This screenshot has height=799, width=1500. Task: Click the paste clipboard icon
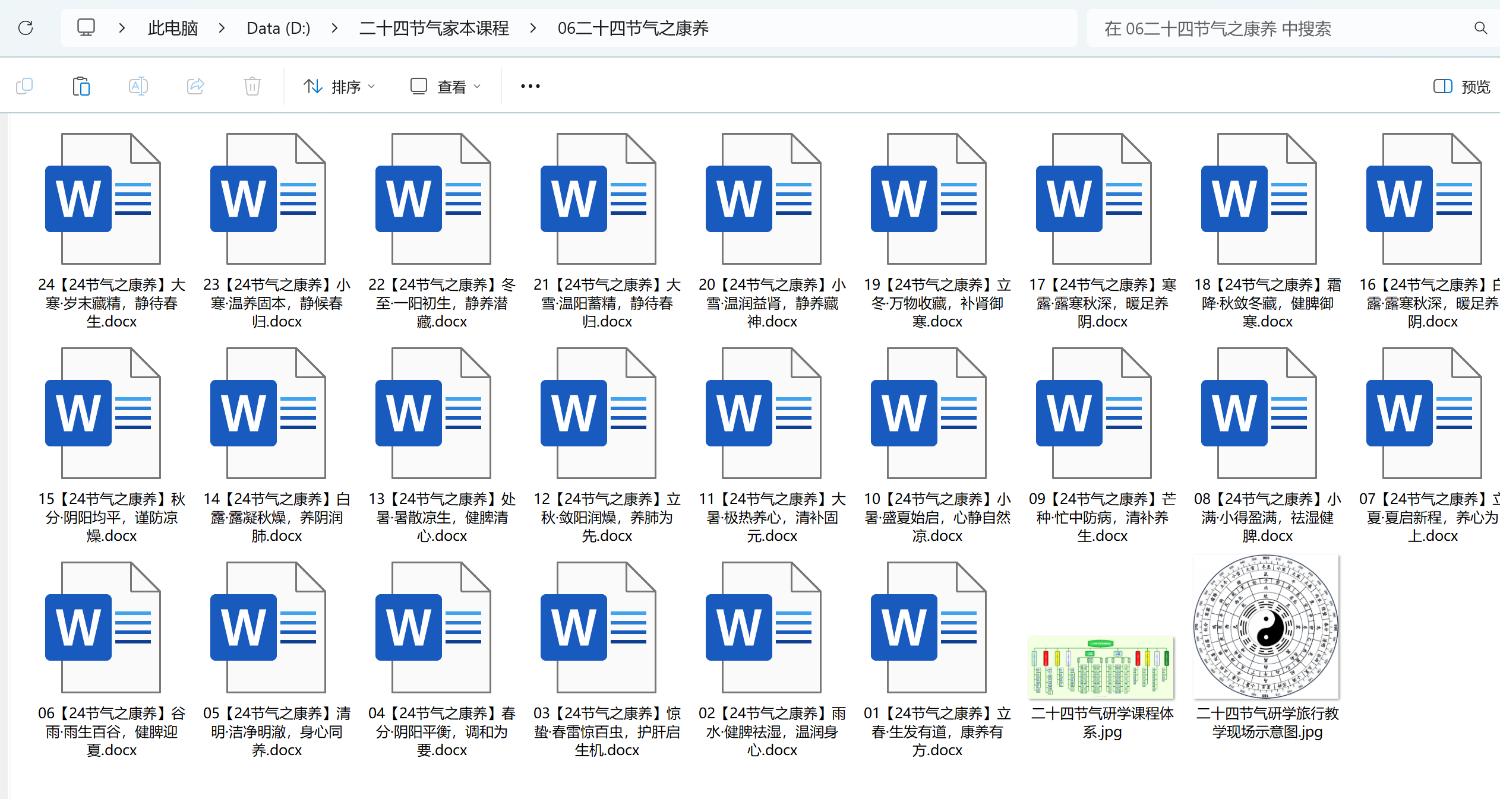click(x=82, y=87)
